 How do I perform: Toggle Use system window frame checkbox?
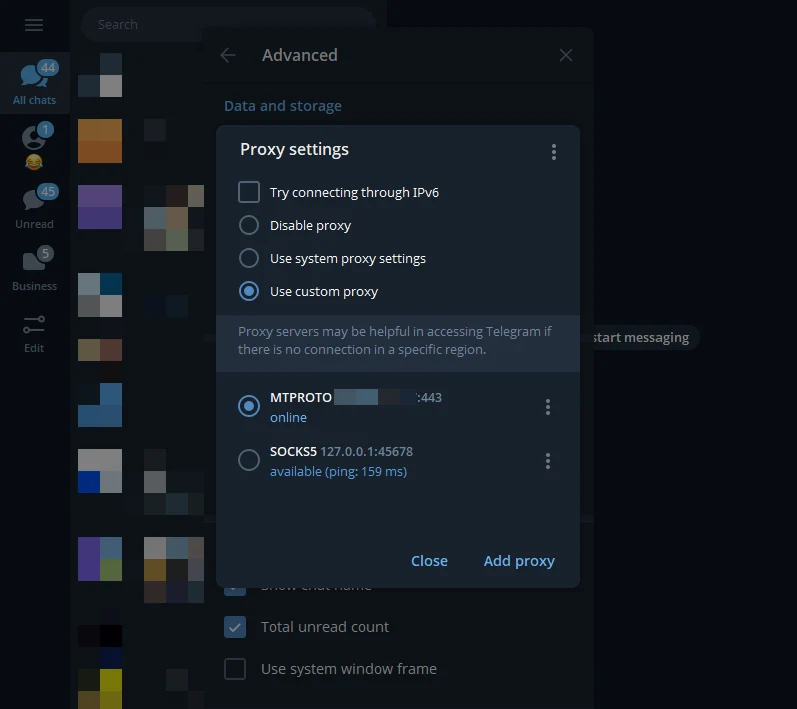(x=235, y=669)
